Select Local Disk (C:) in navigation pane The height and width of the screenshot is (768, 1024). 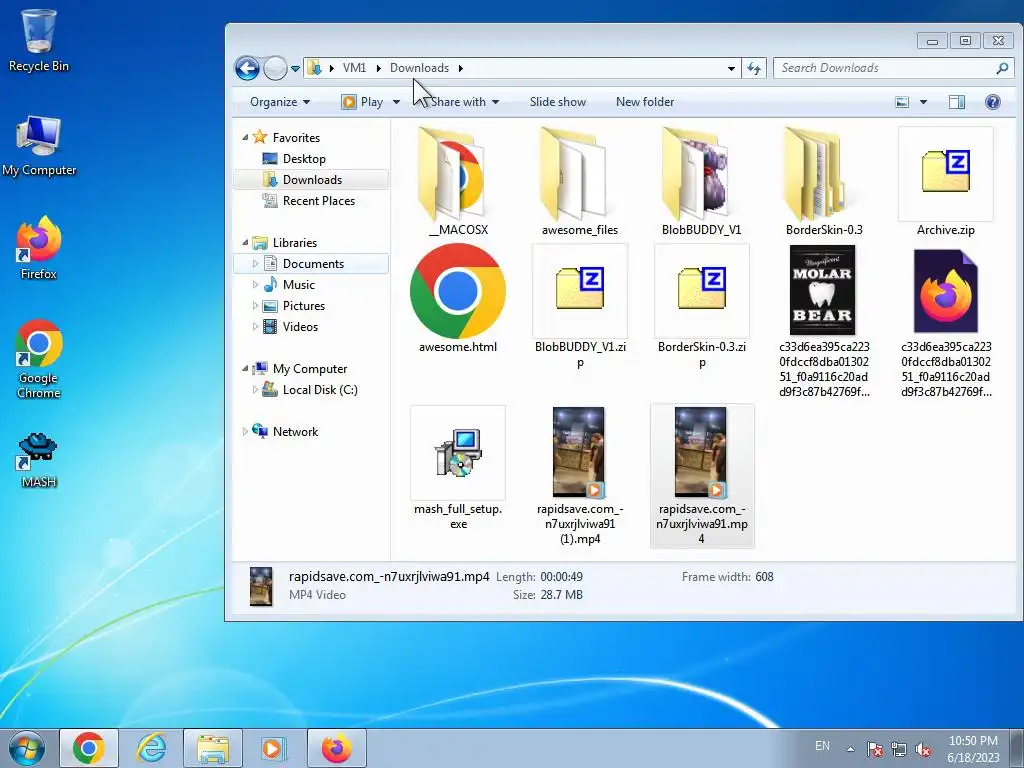(319, 390)
